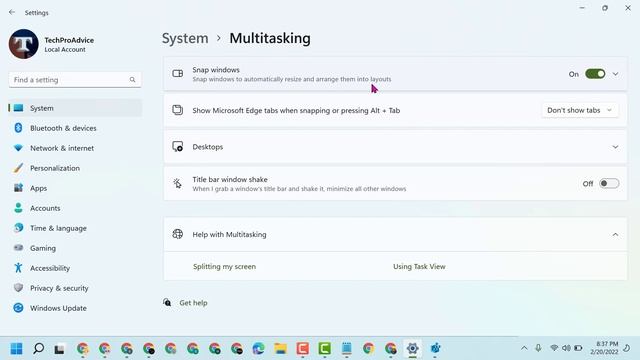Switch to the Settings gear taskbar icon
The height and width of the screenshot is (360, 640).
[x=413, y=349]
